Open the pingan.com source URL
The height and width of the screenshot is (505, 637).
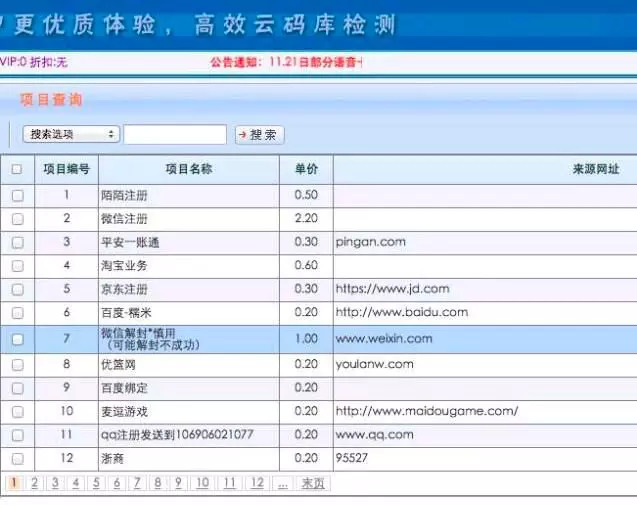coord(371,242)
